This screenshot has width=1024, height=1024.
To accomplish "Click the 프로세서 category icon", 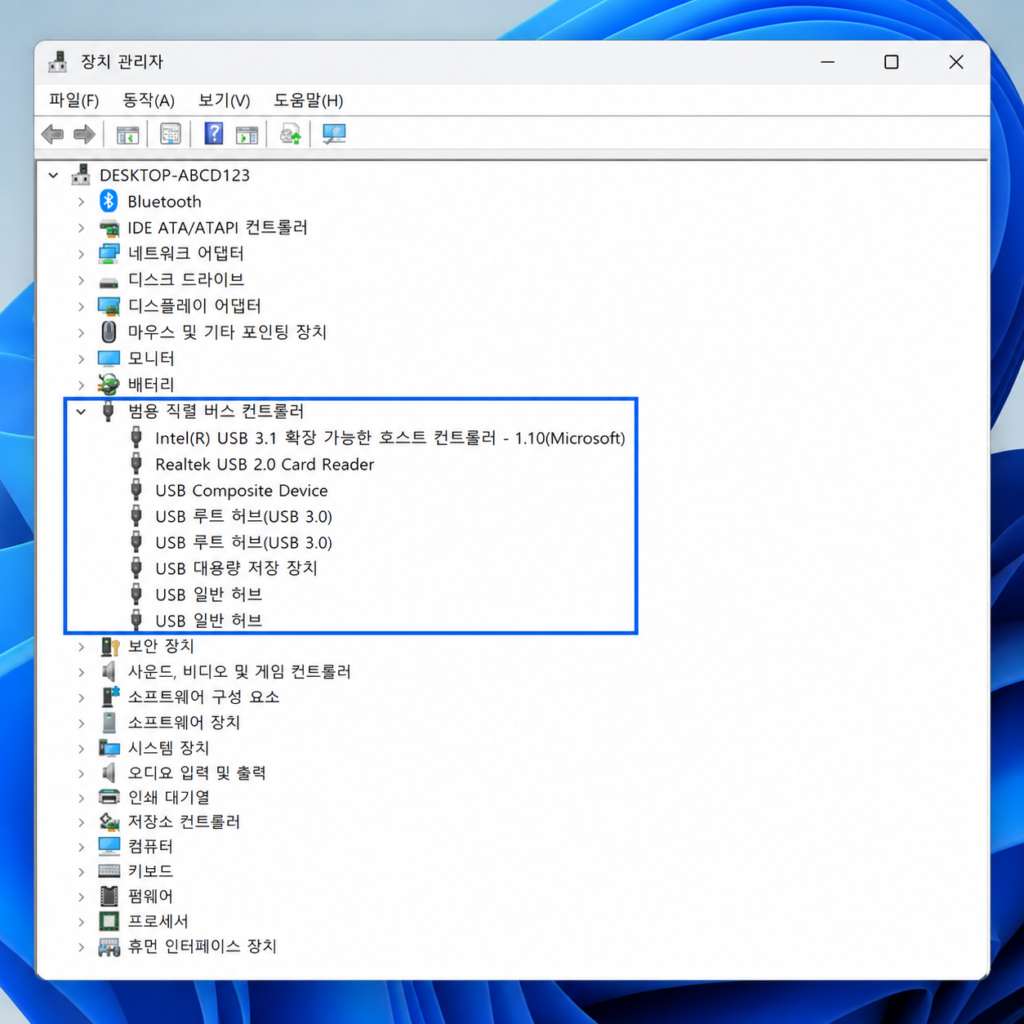I will 109,921.
